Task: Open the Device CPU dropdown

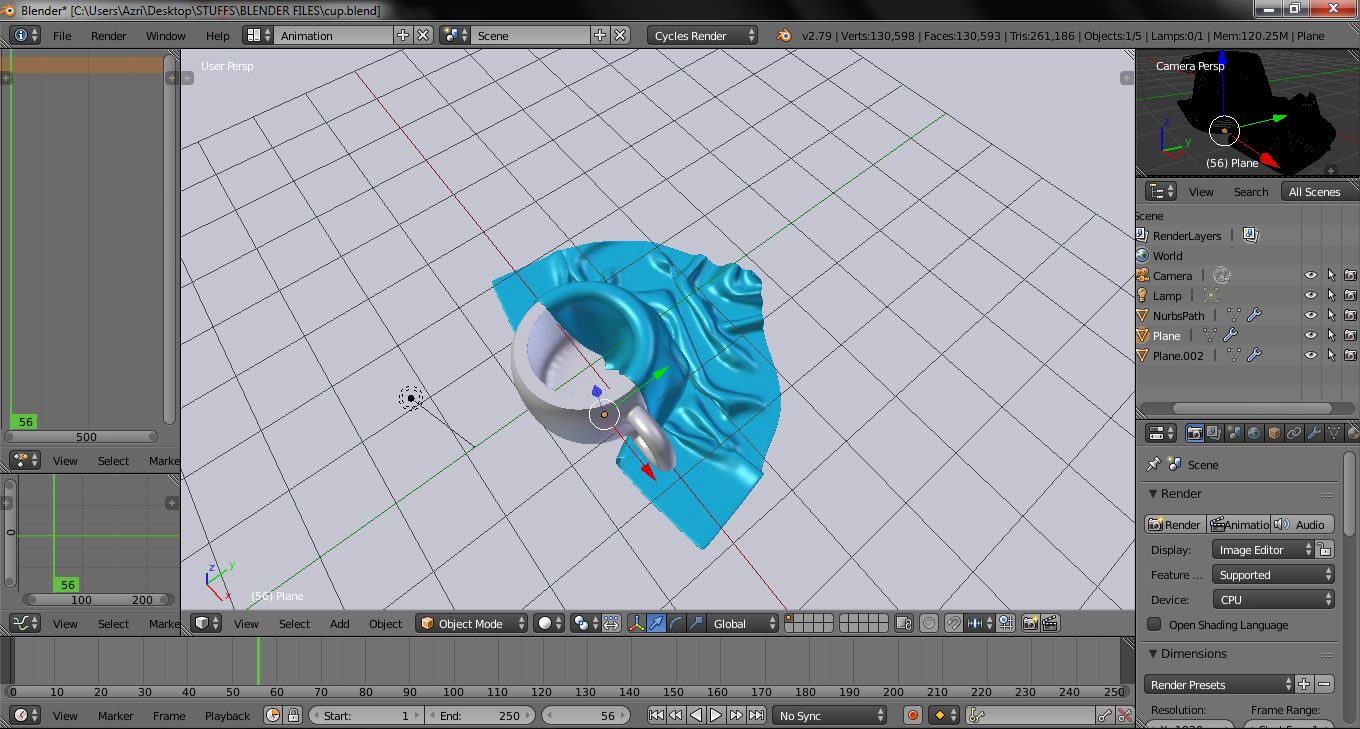Action: (x=1273, y=599)
